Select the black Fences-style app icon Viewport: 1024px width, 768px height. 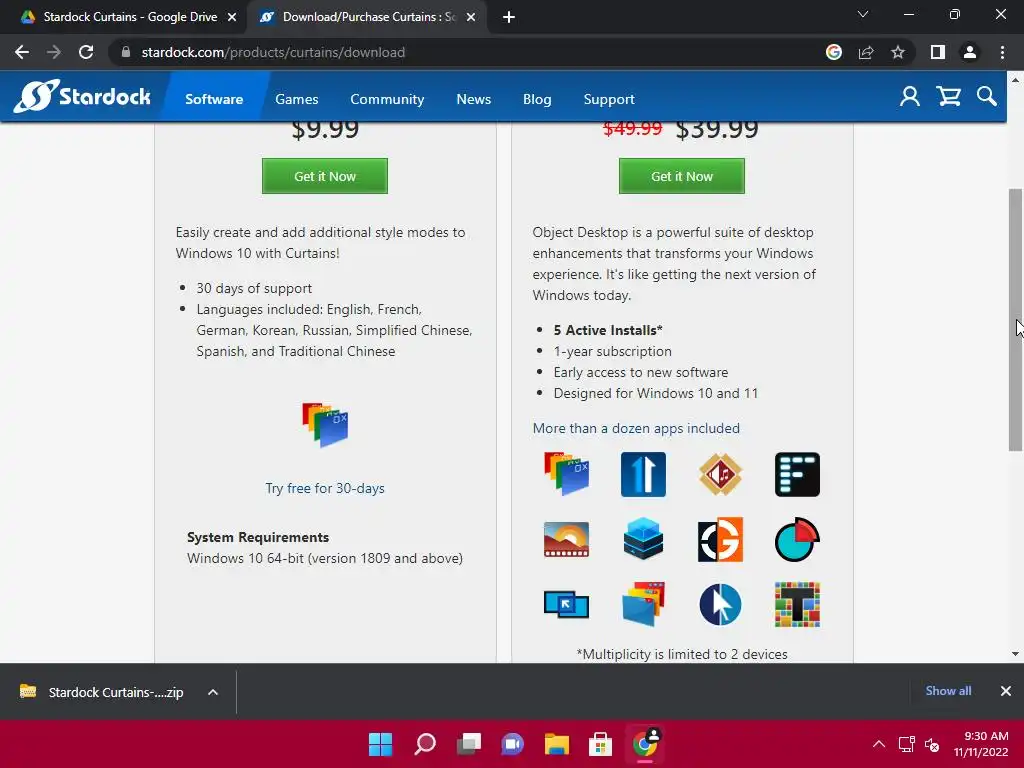(x=797, y=474)
